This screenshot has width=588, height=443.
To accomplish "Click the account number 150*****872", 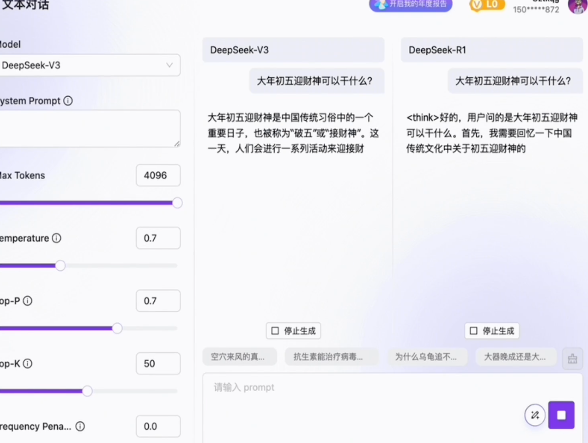I will [x=536, y=10].
